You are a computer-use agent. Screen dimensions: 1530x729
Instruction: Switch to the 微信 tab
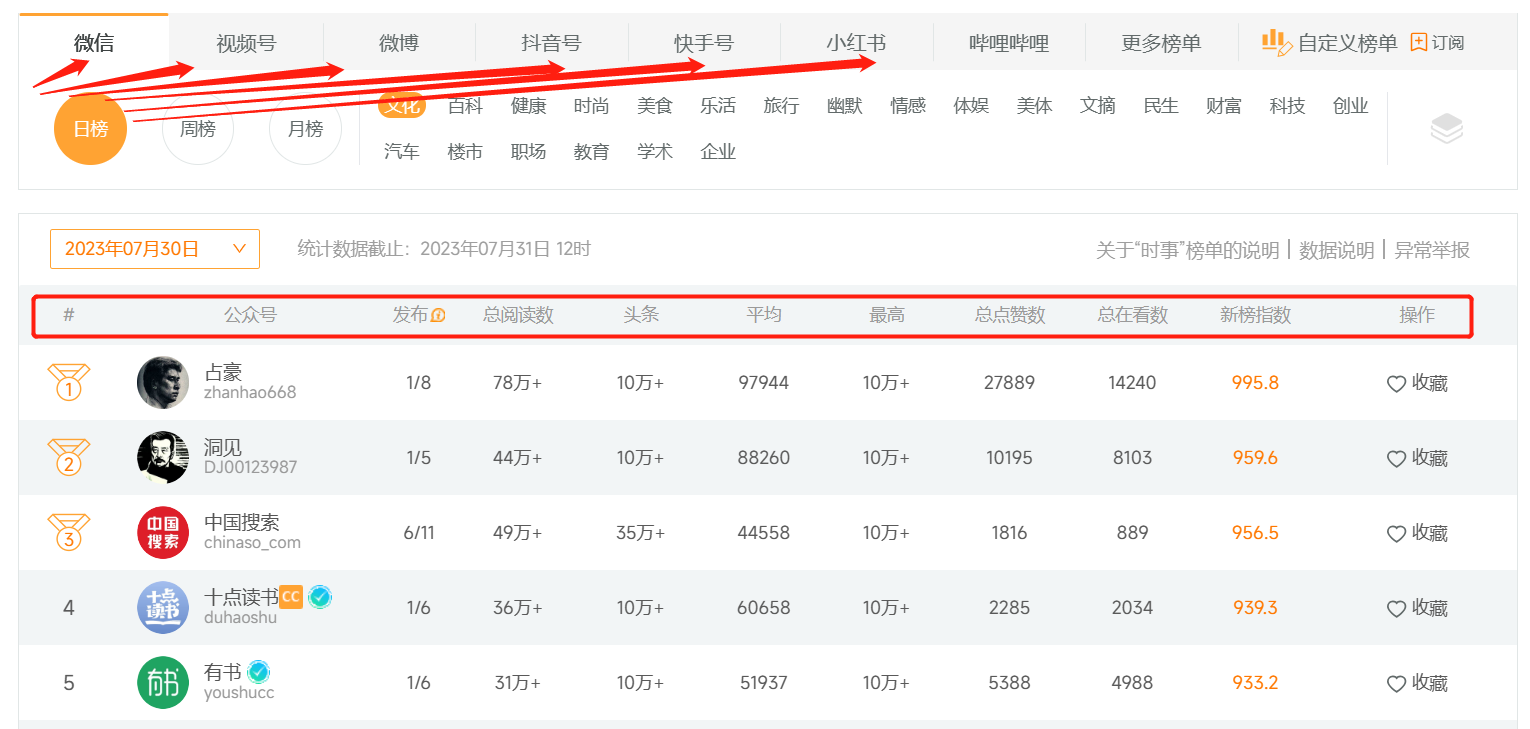(x=94, y=43)
